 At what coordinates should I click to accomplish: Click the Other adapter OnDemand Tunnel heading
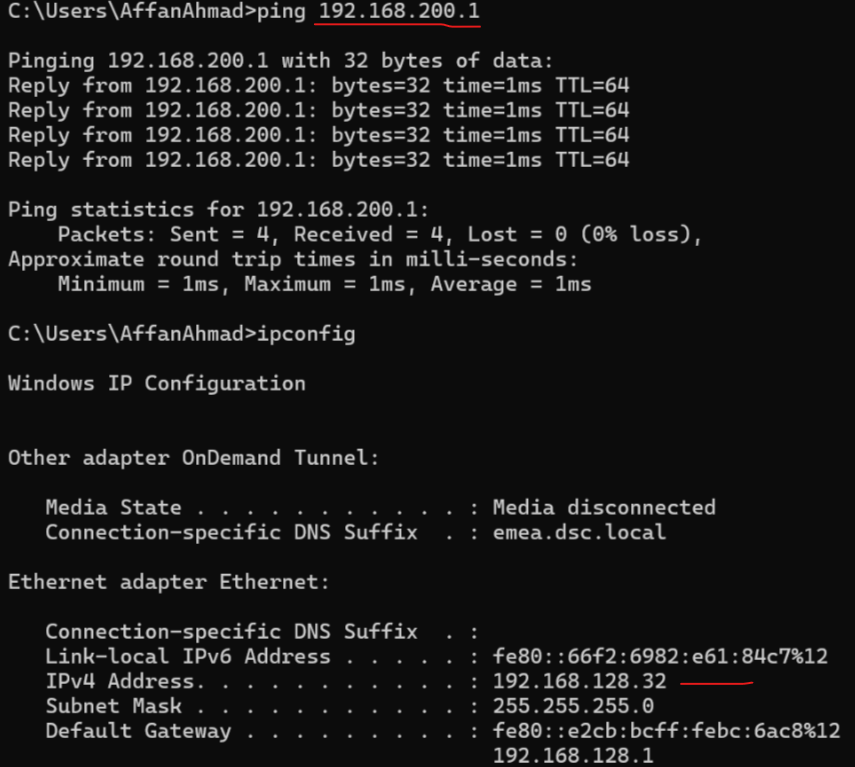pos(194,457)
